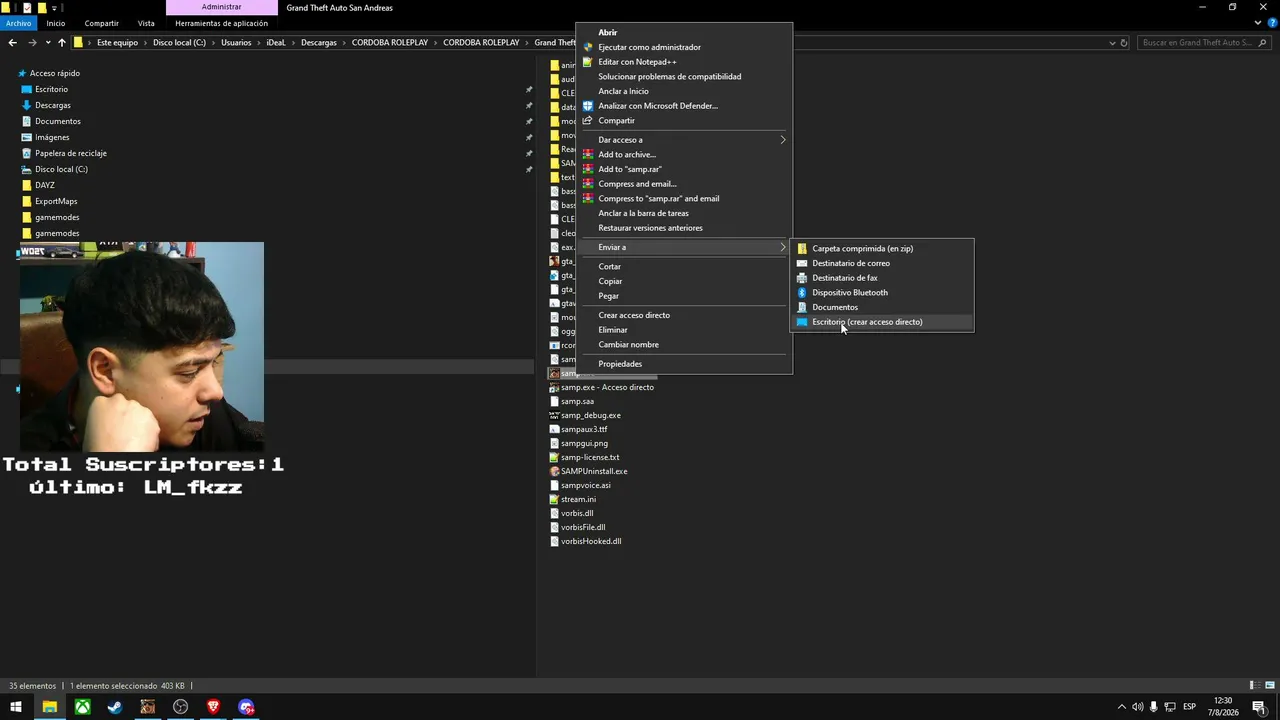Image resolution: width=1280 pixels, height=720 pixels.
Task: Go back with the back arrow
Action: point(12,43)
